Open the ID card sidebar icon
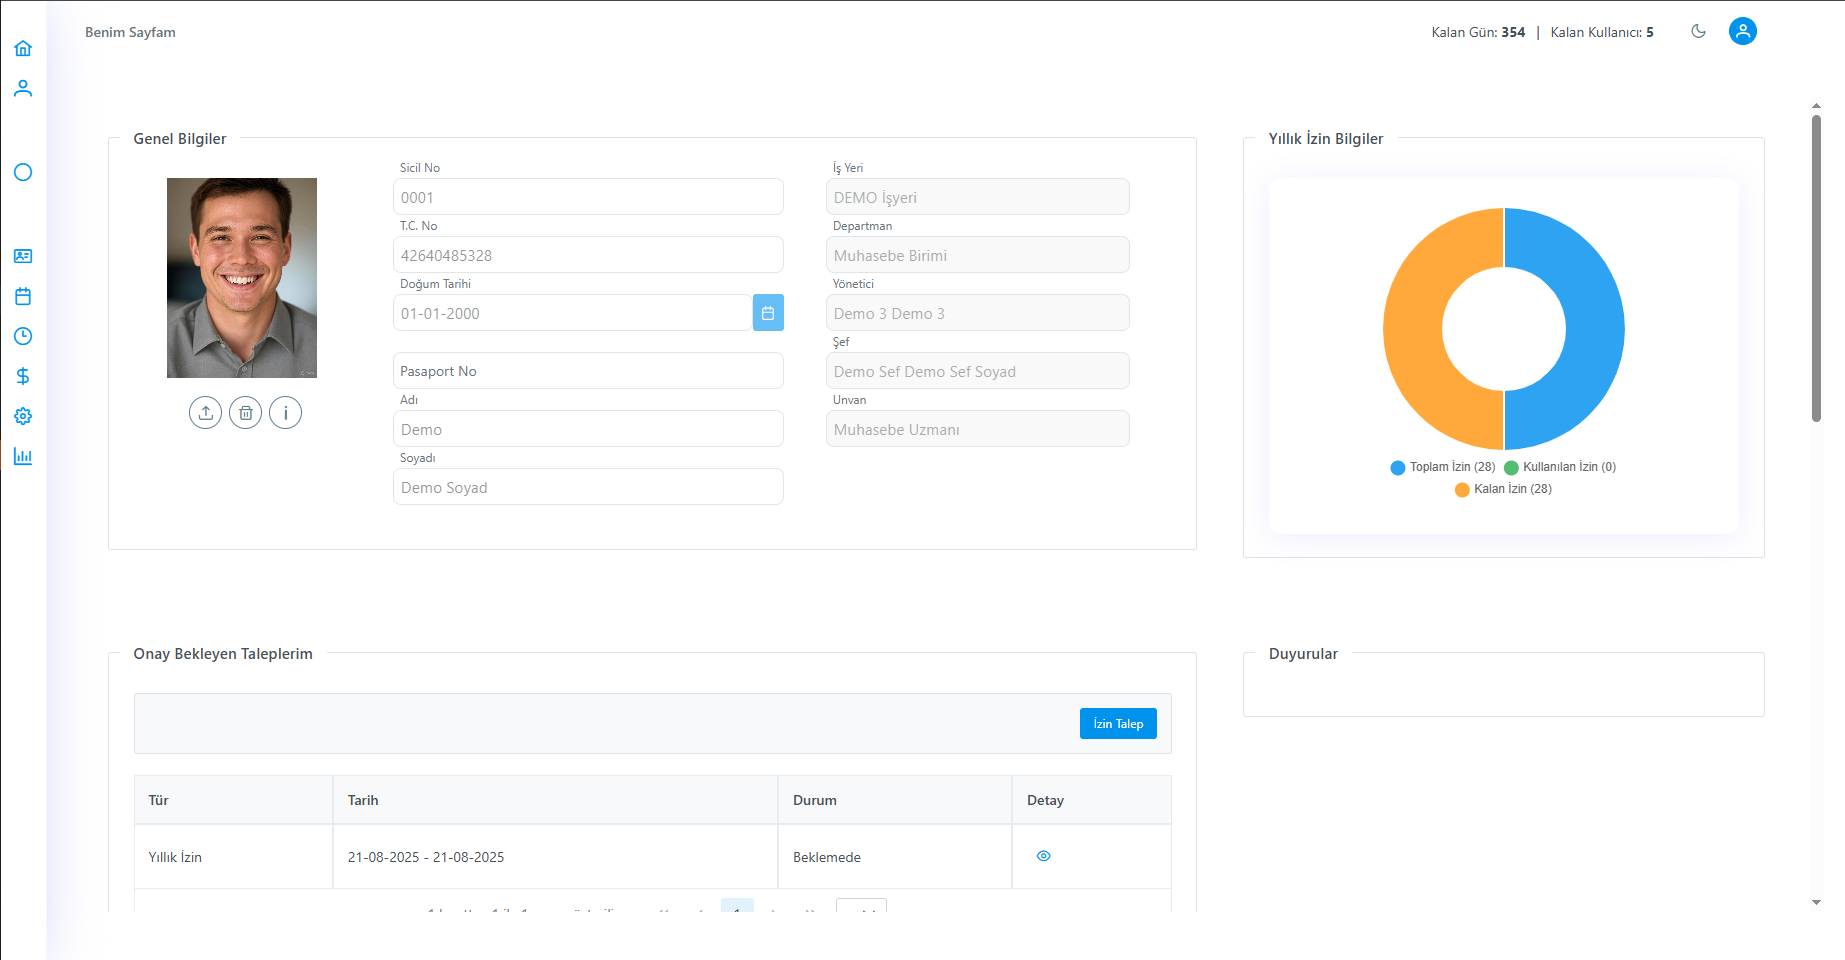This screenshot has width=1845, height=960. click(23, 256)
